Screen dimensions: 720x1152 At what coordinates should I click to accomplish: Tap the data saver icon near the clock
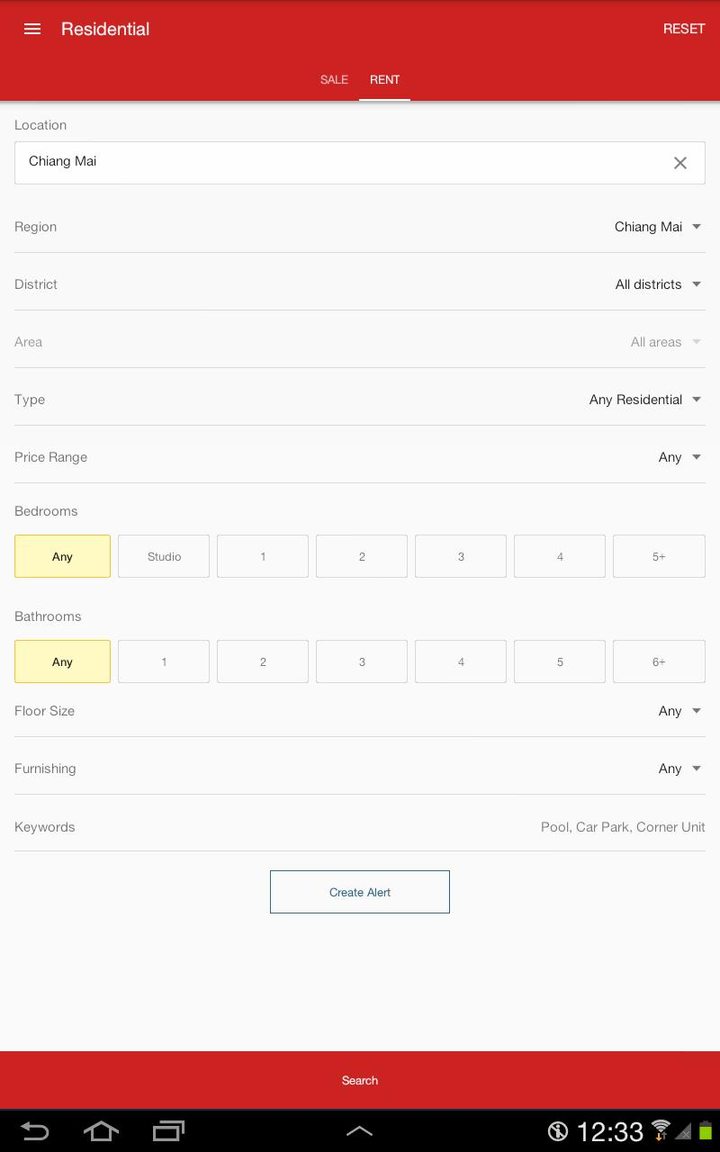tap(557, 1130)
